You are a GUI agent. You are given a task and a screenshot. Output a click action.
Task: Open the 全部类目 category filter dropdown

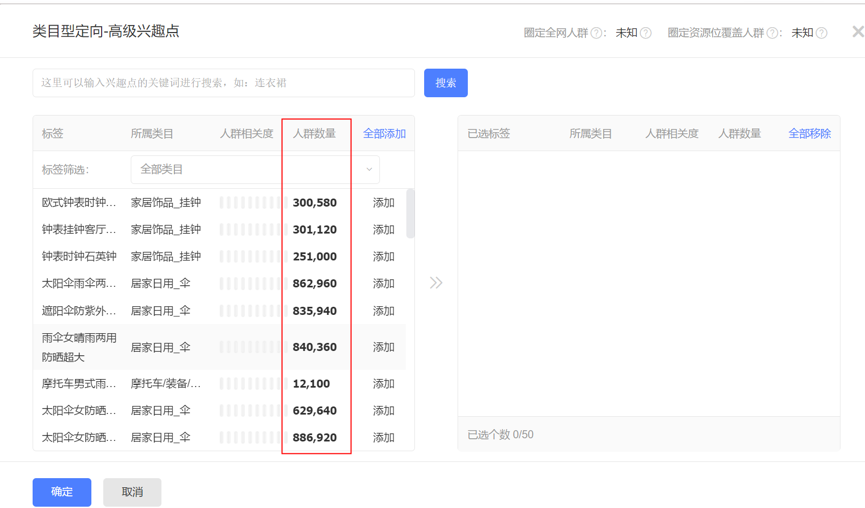point(255,169)
